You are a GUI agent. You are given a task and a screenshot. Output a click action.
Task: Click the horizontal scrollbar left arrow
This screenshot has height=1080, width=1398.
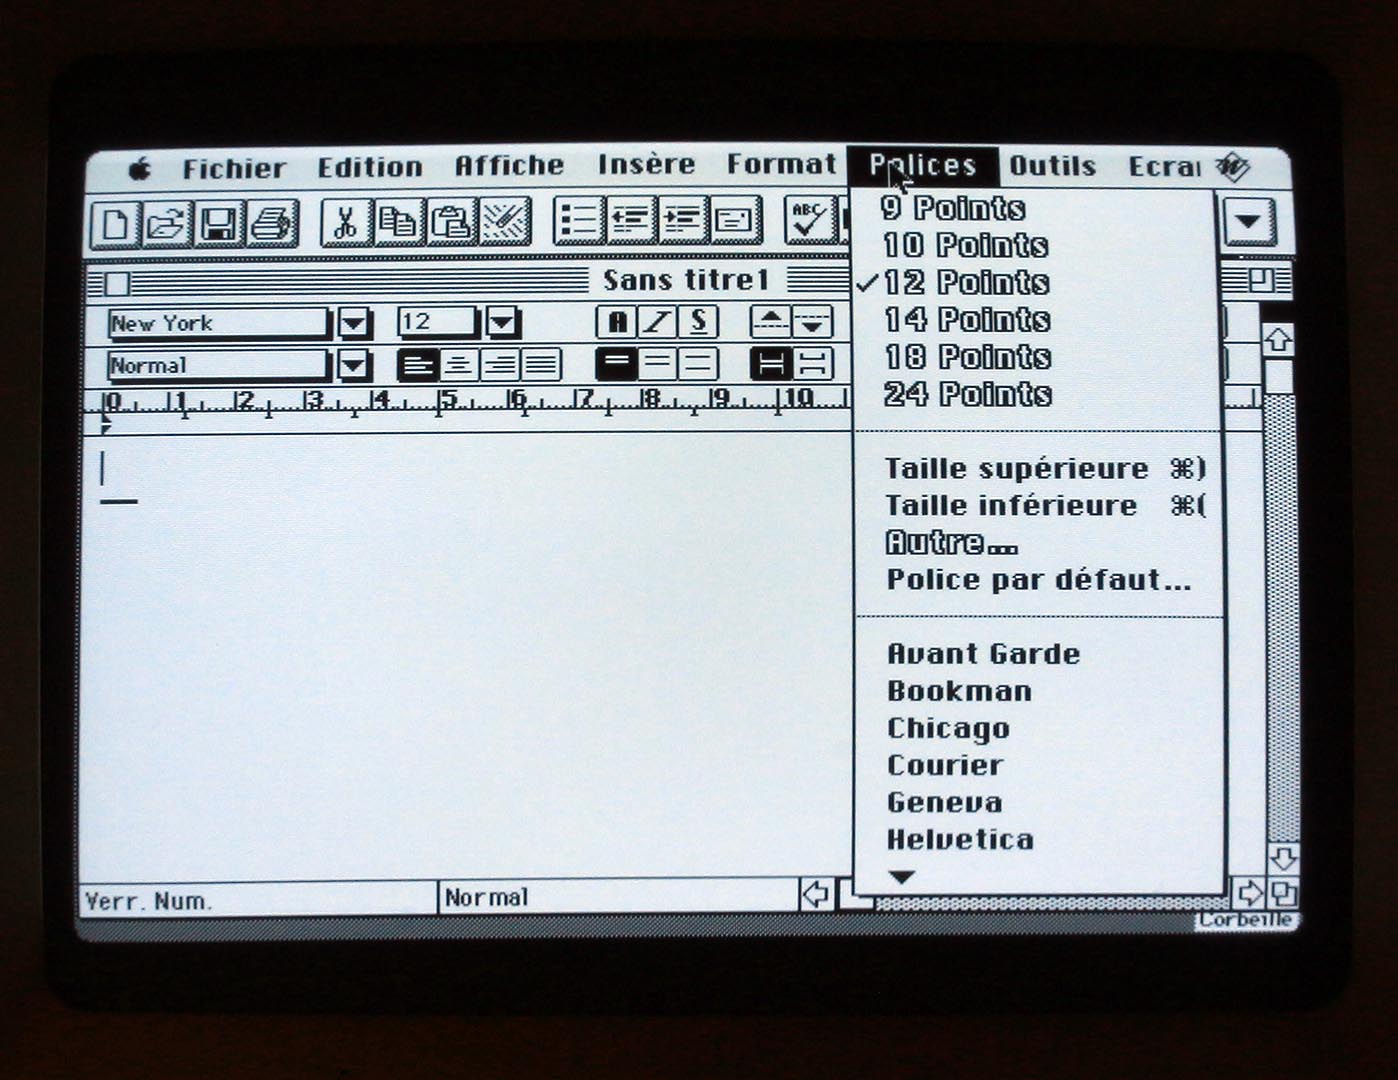coord(816,893)
